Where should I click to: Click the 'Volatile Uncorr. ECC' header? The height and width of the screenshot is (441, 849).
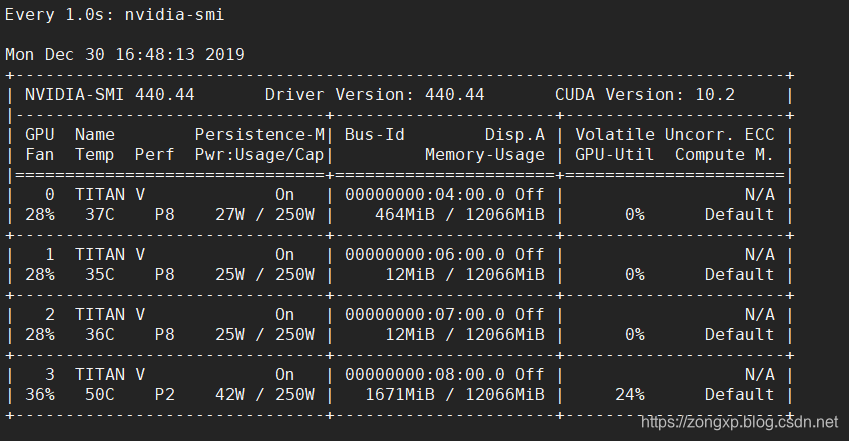tap(675, 135)
